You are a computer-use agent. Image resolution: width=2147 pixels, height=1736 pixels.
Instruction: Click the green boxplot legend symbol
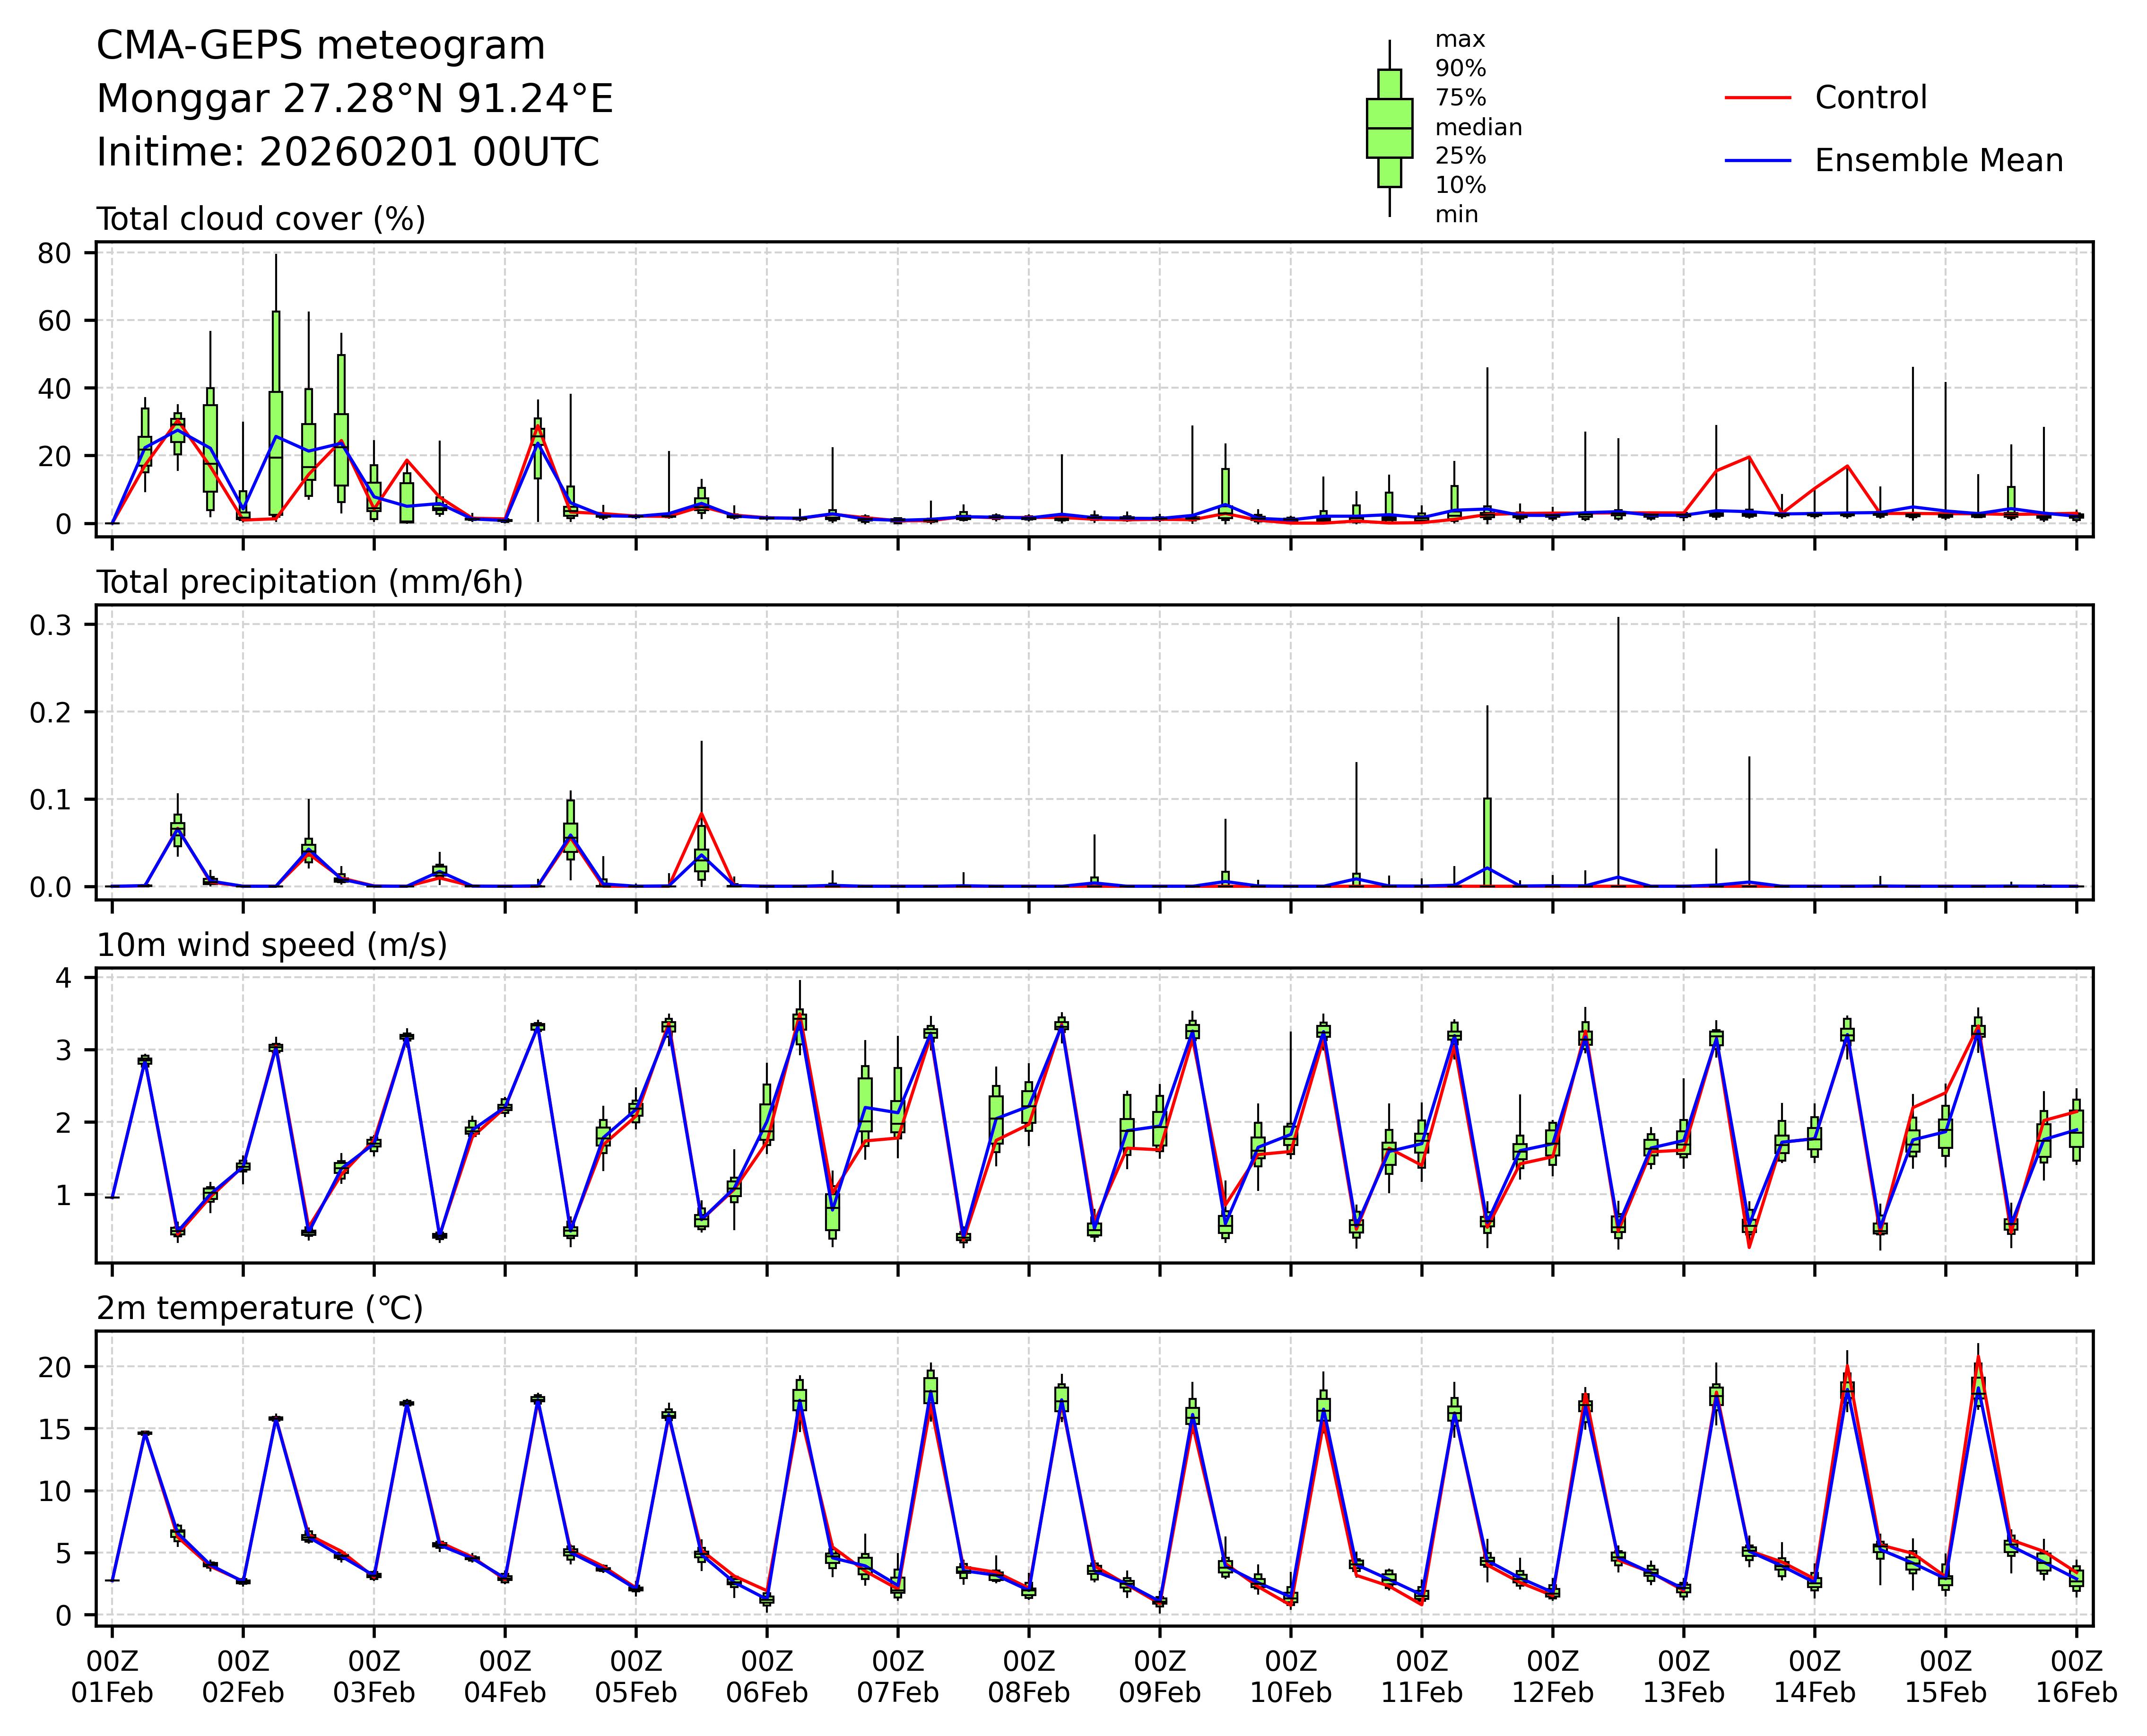tap(1389, 128)
